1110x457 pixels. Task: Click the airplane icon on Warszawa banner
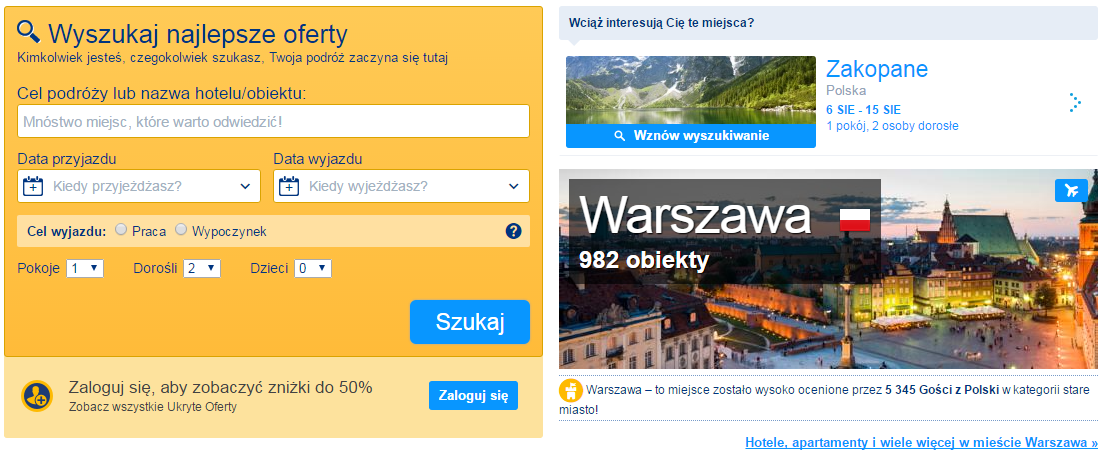pos(1071,190)
